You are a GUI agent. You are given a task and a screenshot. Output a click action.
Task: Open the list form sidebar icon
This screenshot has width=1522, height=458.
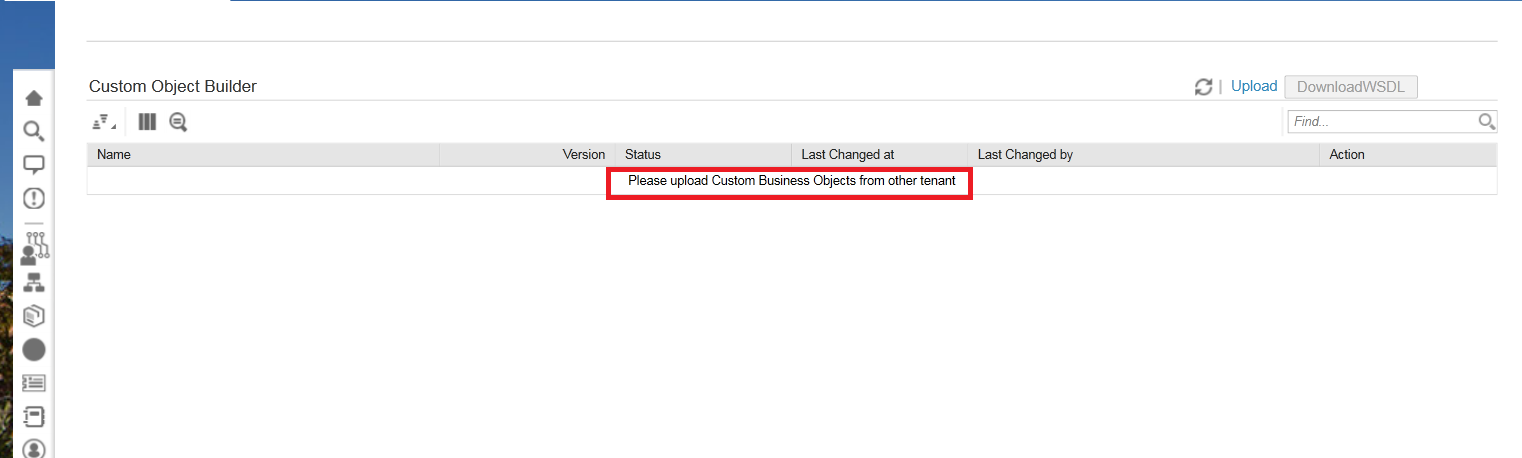(34, 383)
